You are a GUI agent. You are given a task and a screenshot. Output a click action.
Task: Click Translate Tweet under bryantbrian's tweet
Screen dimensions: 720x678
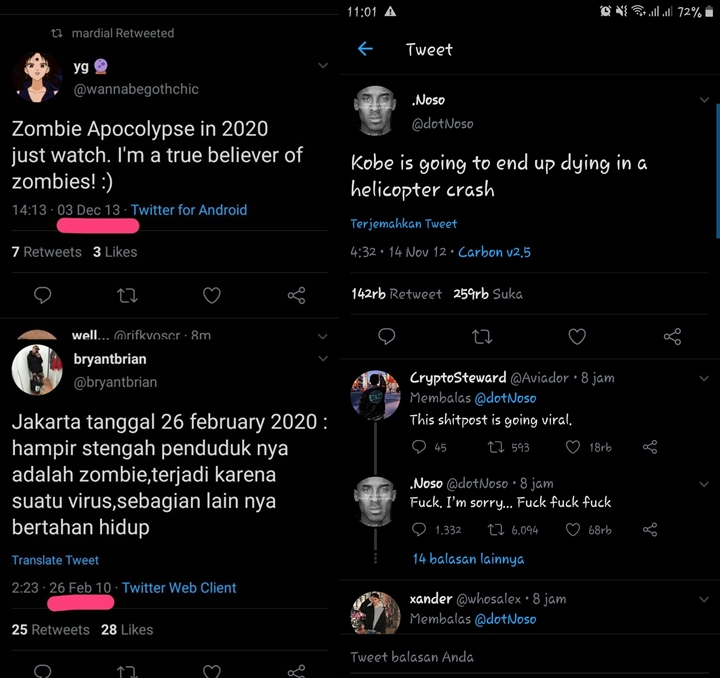(x=55, y=560)
